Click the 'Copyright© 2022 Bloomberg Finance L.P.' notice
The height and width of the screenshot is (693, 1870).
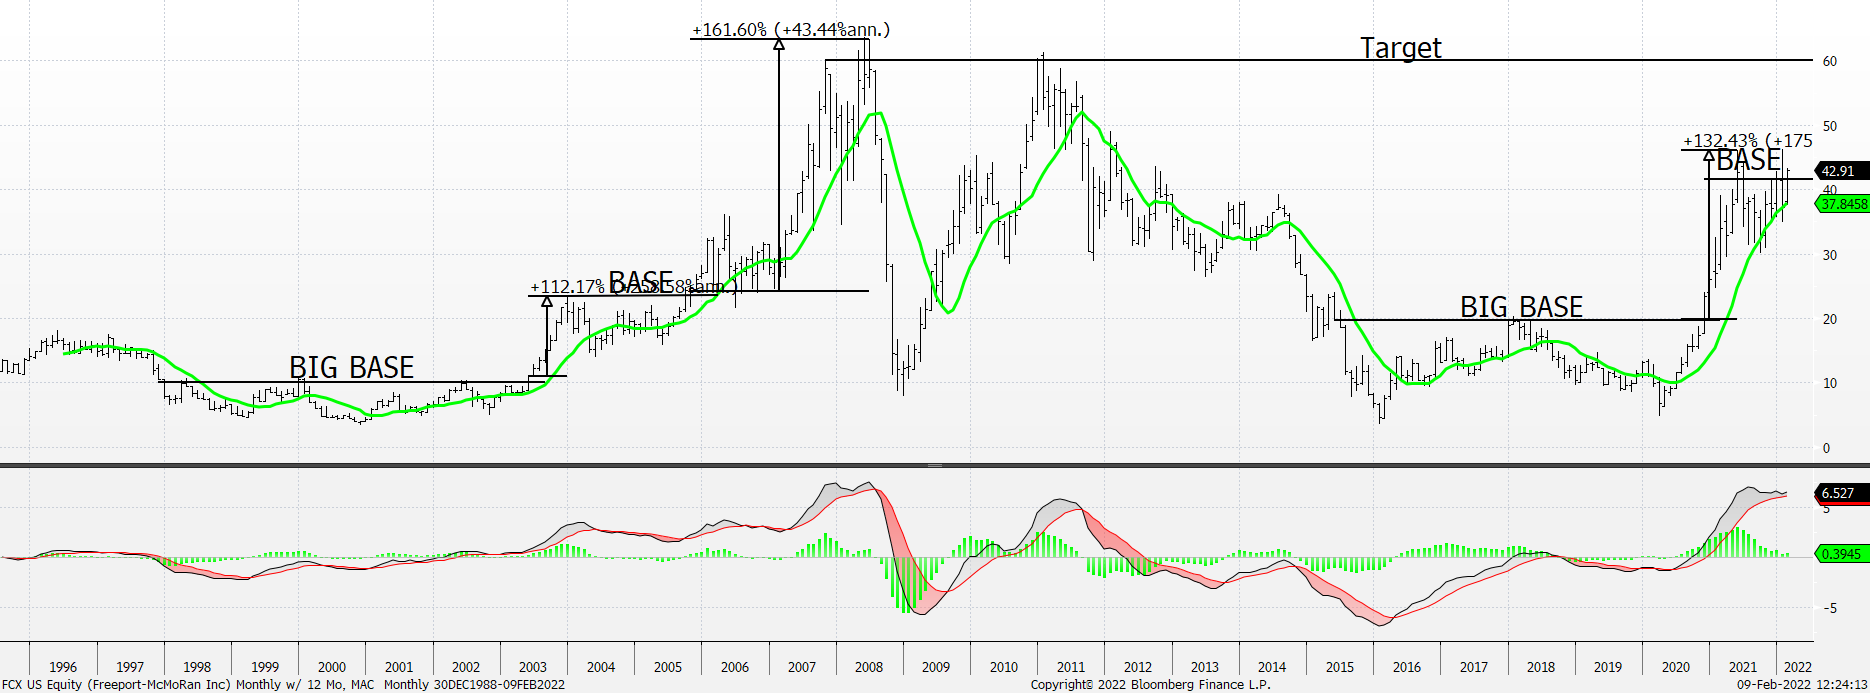1151,685
